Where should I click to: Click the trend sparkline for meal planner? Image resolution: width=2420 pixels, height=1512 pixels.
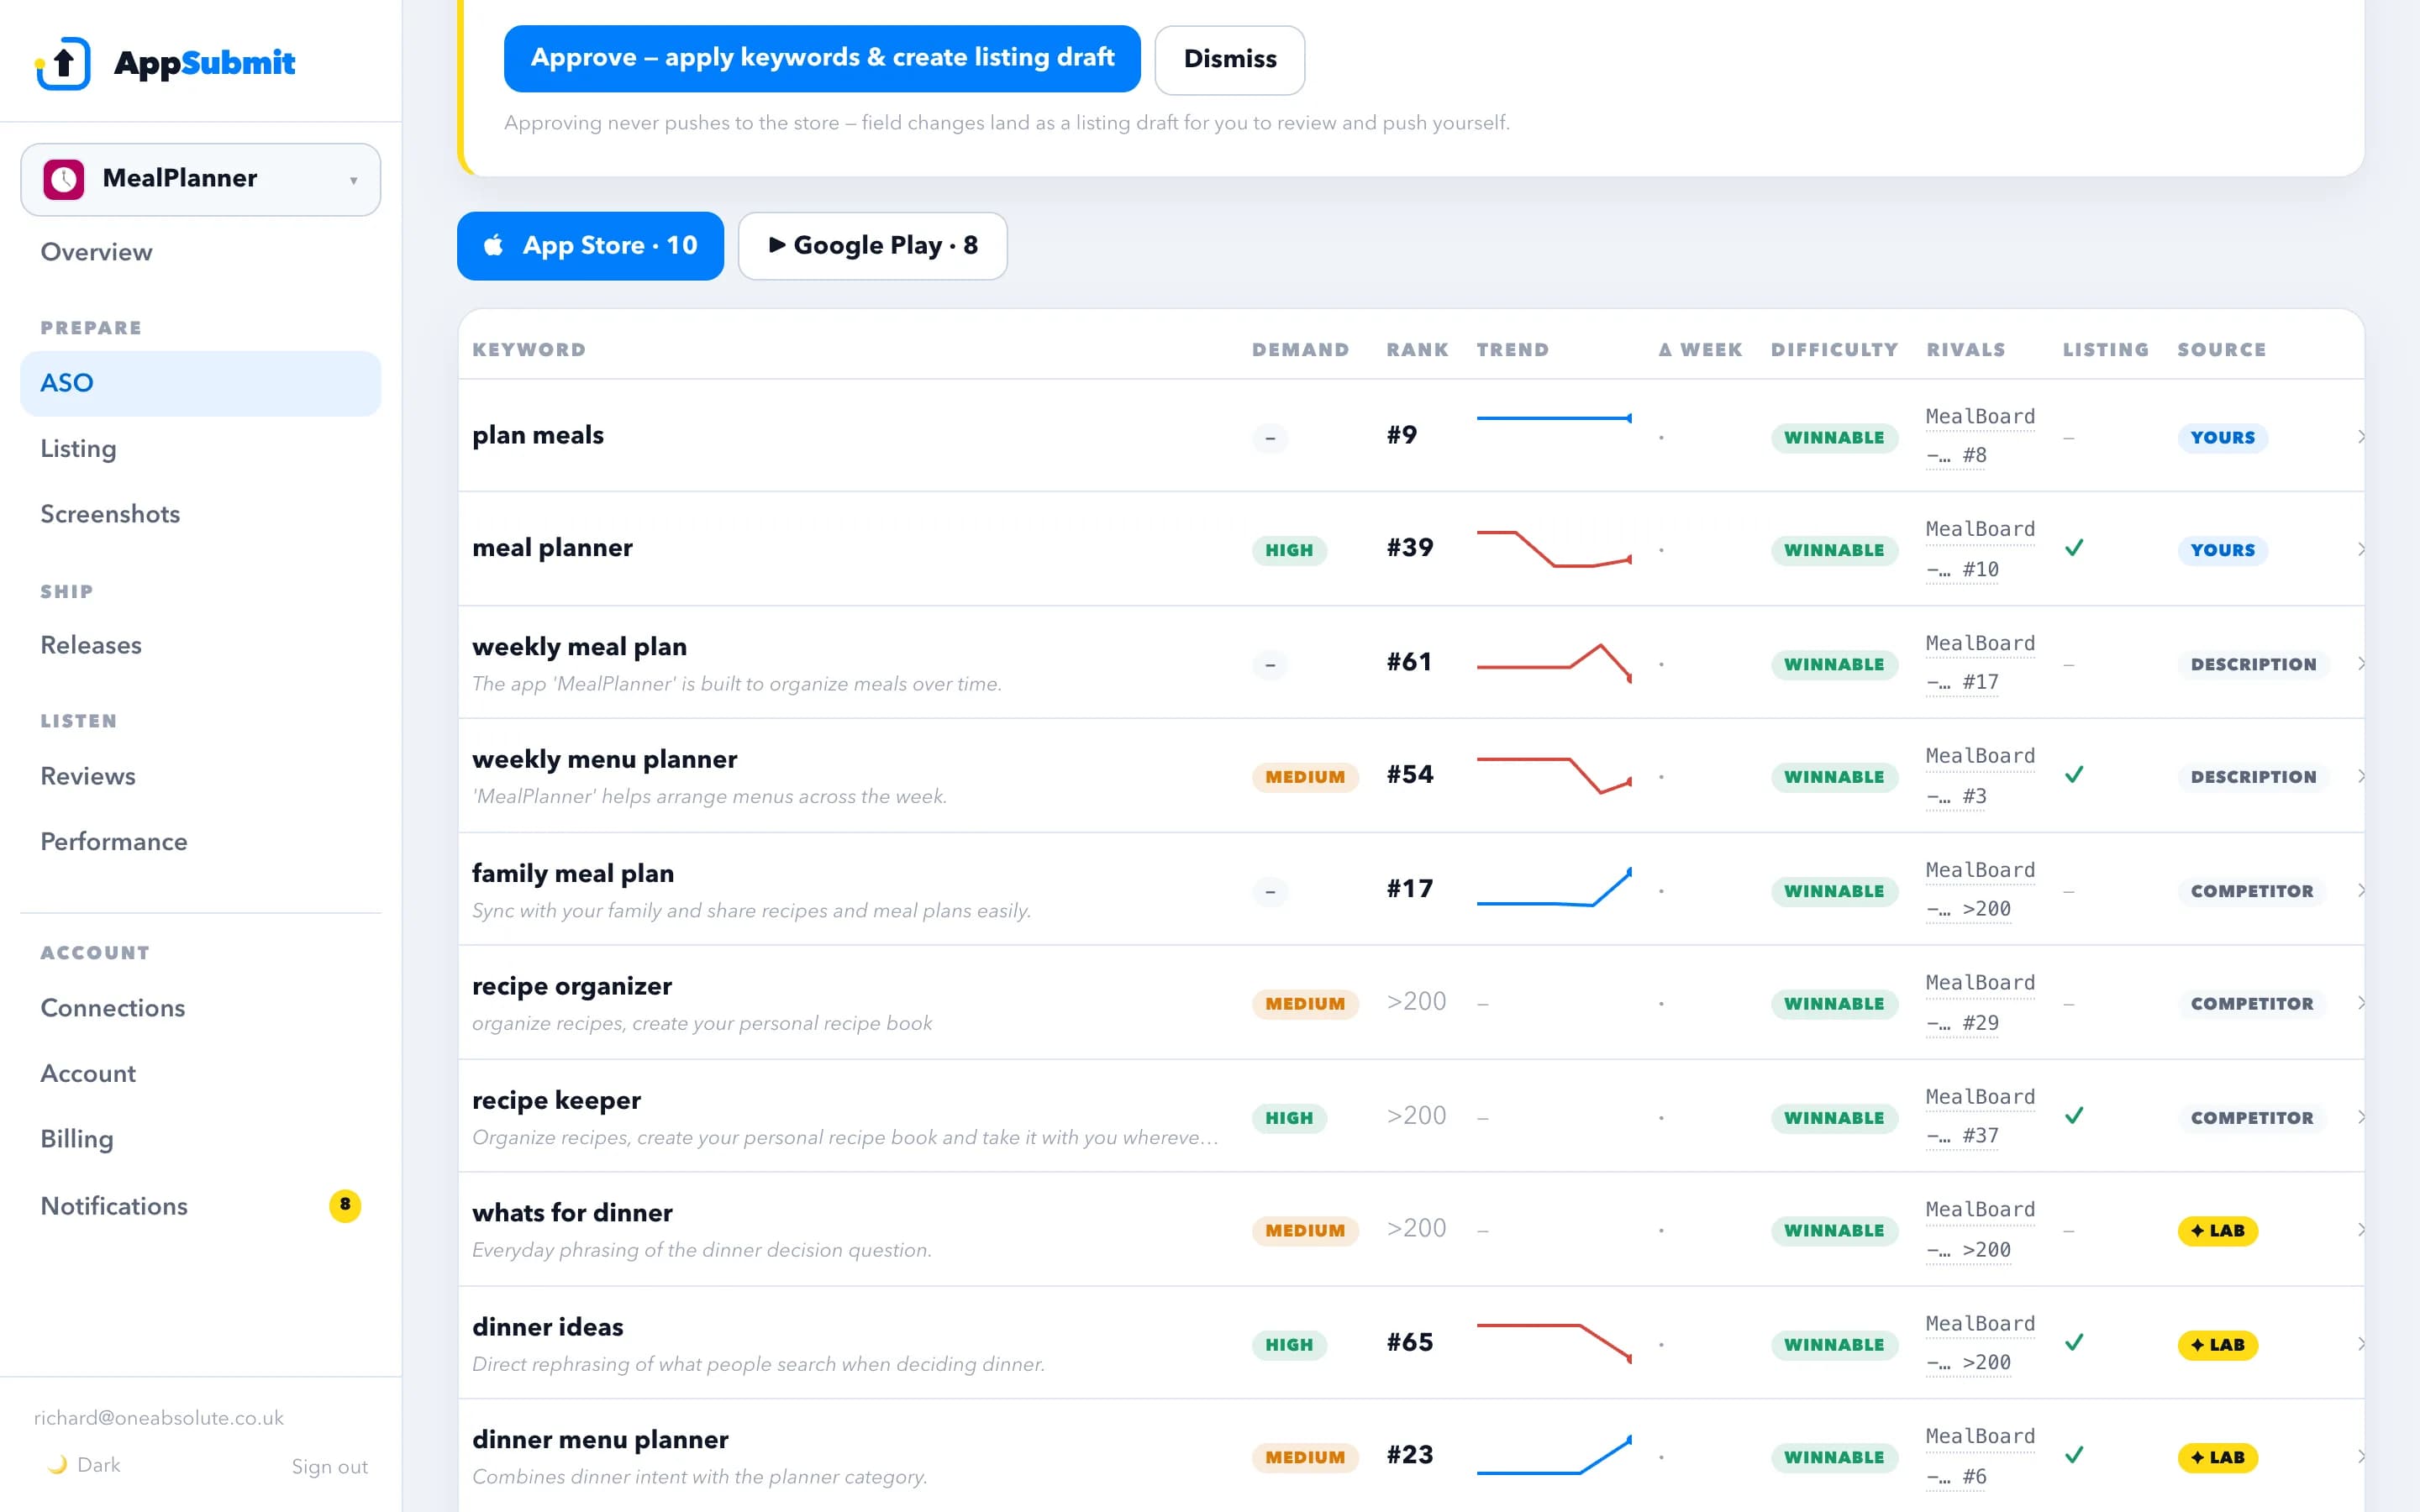1554,548
